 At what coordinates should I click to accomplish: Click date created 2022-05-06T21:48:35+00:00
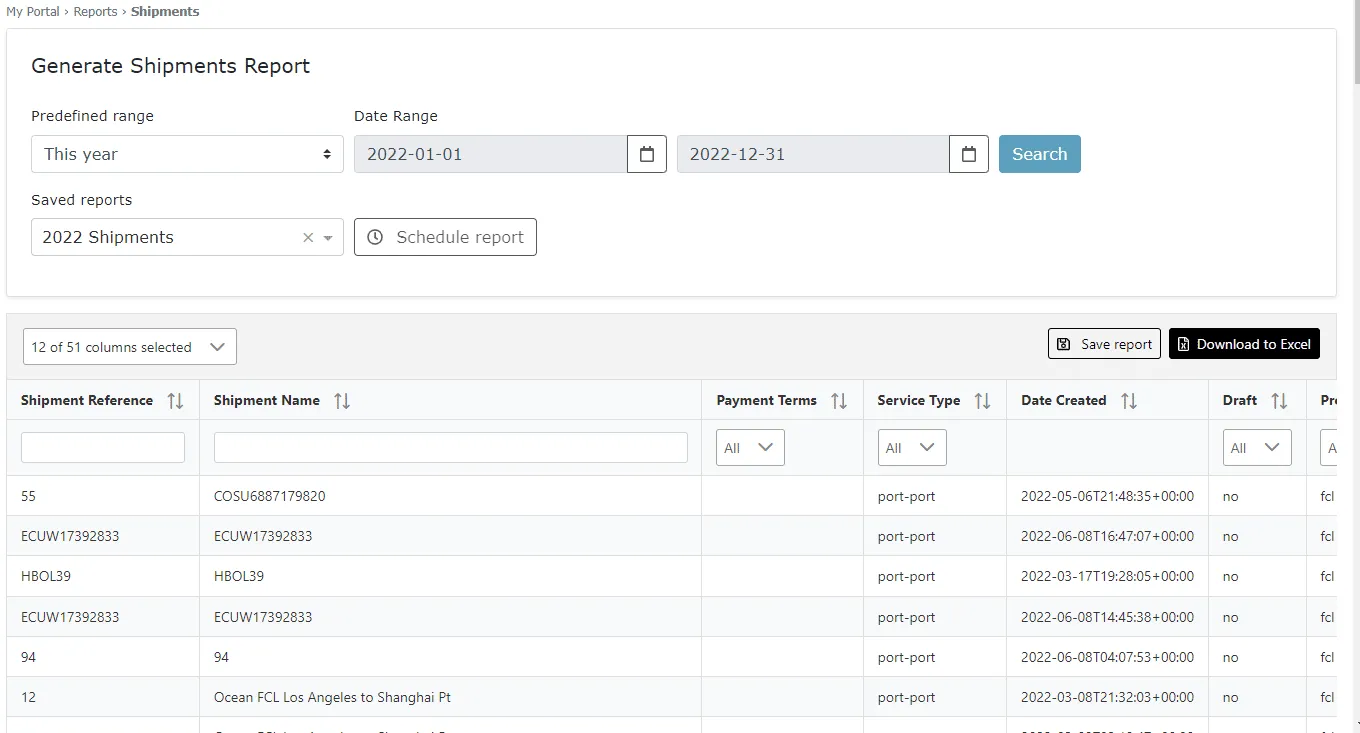pos(1107,496)
